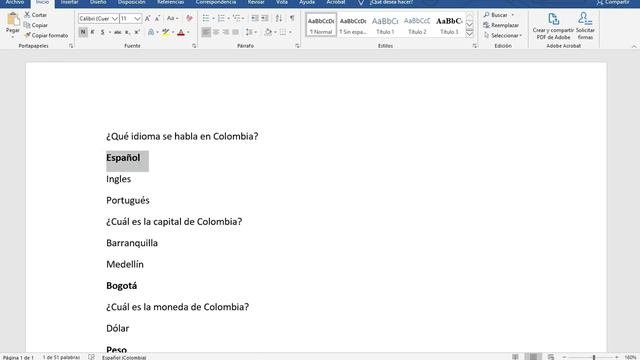Increase the paragraph indent
Screen dimensions: 640x360
(265, 18)
